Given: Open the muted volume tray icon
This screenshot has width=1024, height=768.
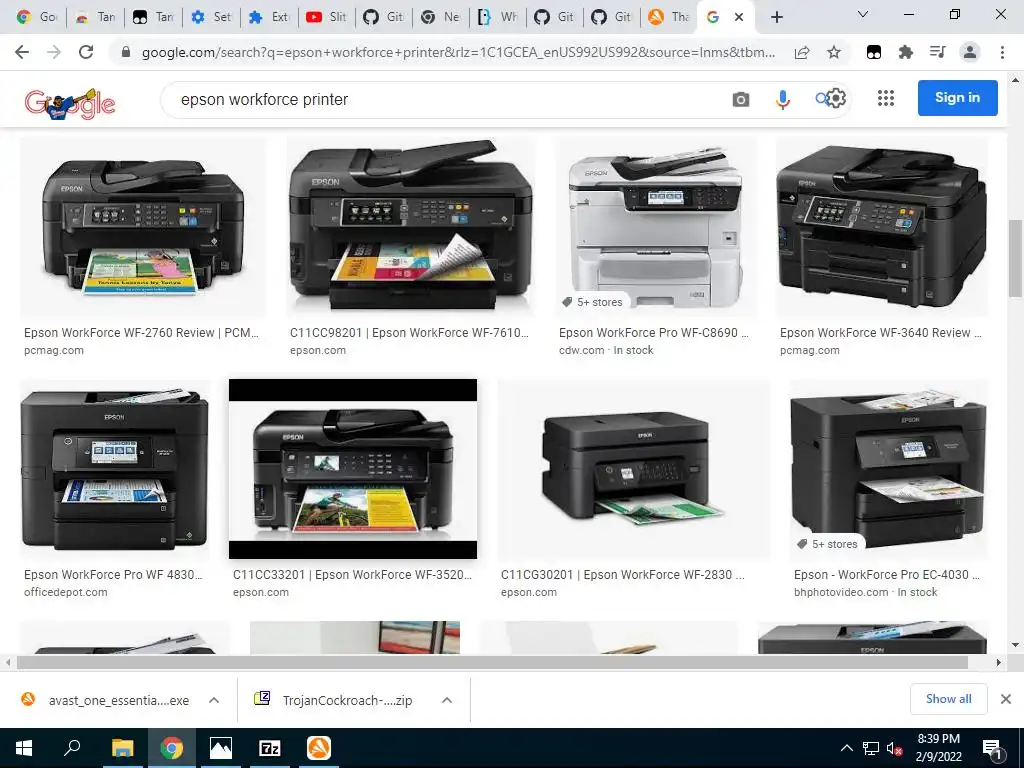Looking at the screenshot, I should pos(894,748).
